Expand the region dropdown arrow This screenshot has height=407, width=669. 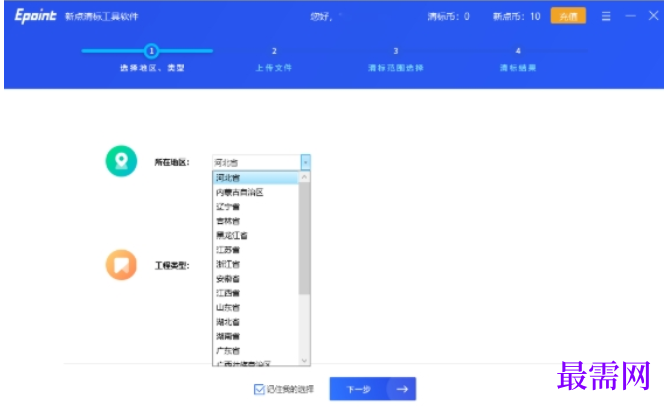305,163
